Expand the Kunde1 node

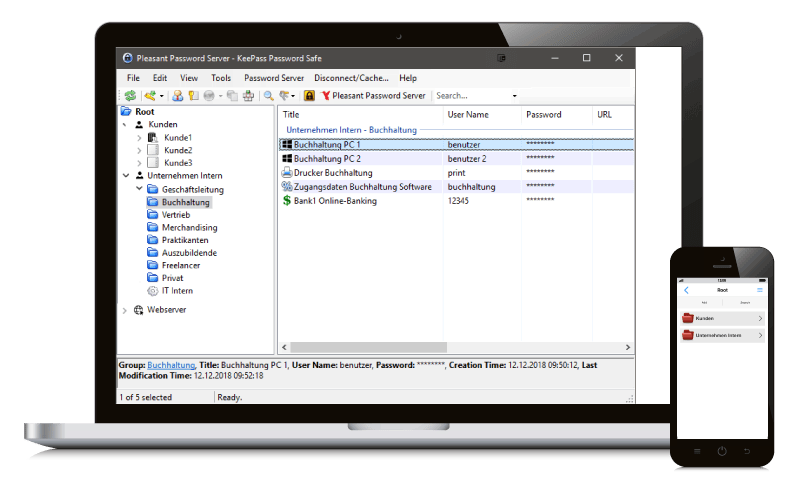pyautogui.click(x=139, y=138)
